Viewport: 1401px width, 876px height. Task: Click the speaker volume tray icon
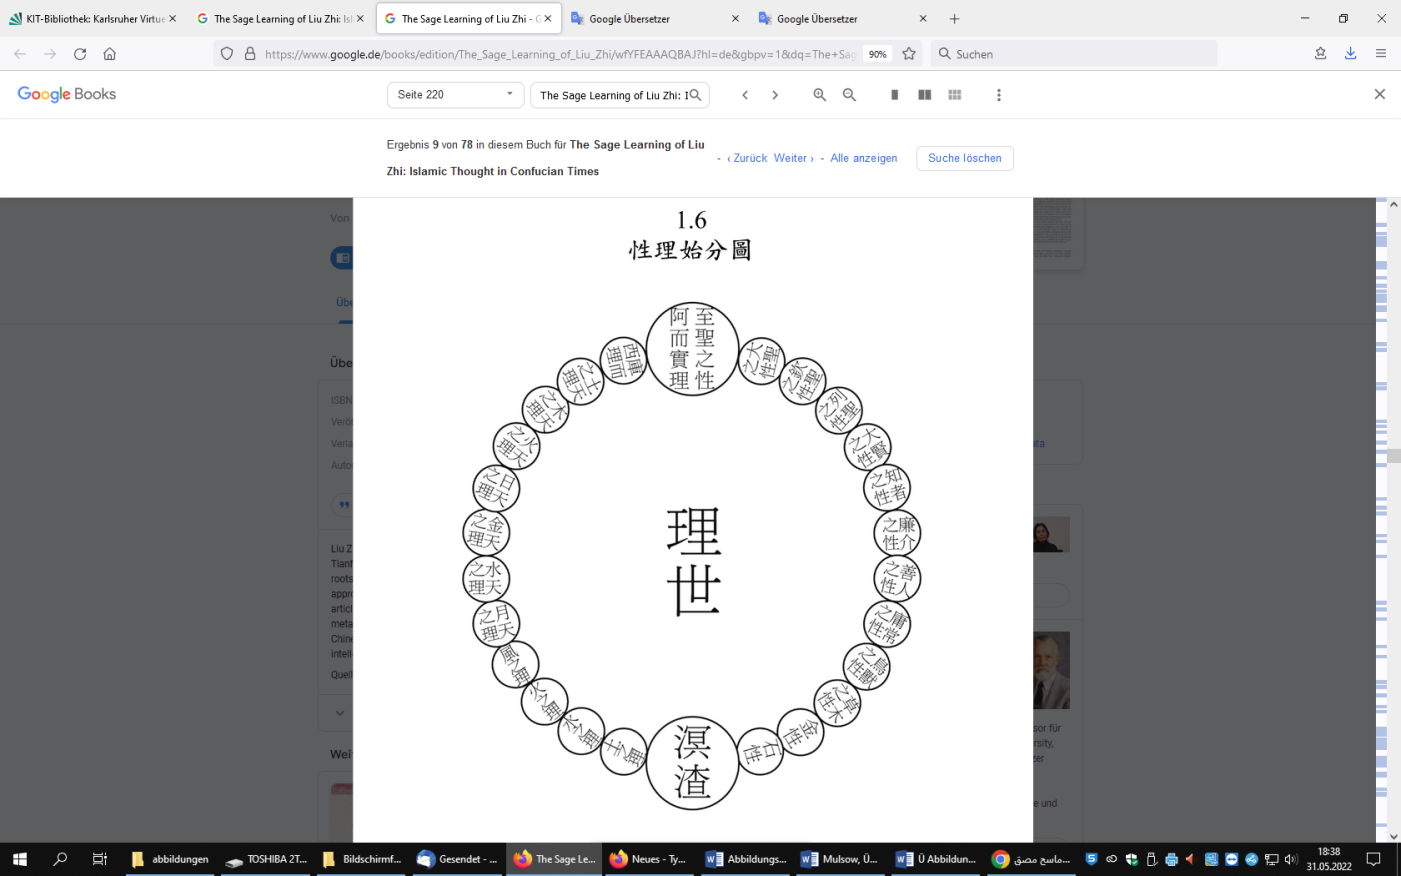[x=1290, y=859]
